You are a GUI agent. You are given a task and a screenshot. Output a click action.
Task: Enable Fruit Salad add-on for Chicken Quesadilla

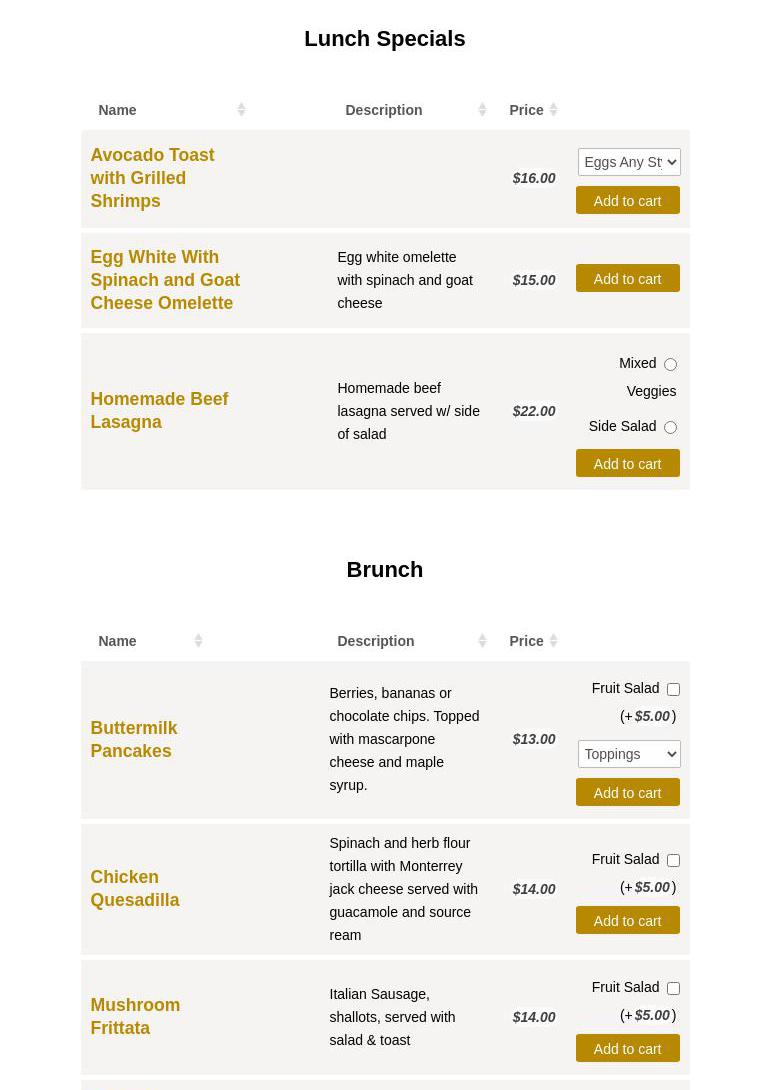click(x=673, y=861)
